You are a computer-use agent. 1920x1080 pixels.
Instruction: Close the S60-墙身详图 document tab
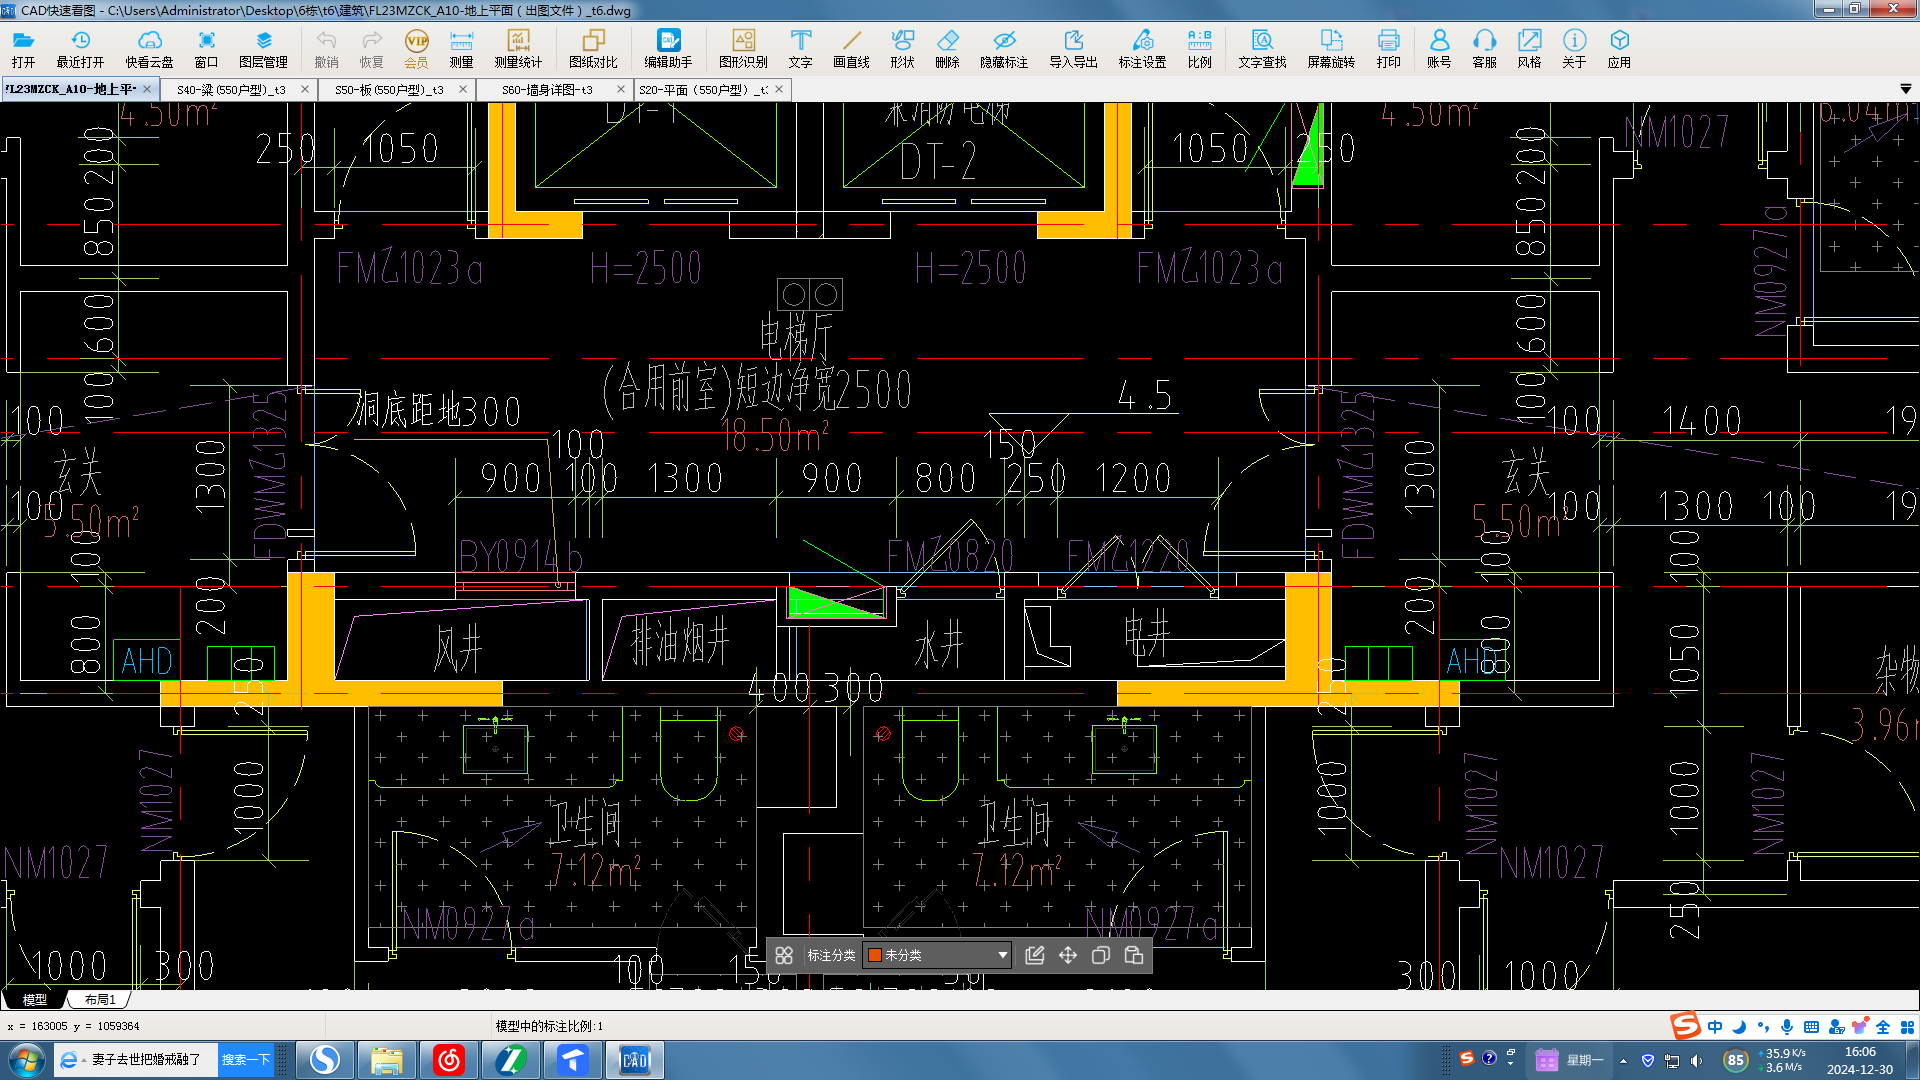pyautogui.click(x=621, y=89)
